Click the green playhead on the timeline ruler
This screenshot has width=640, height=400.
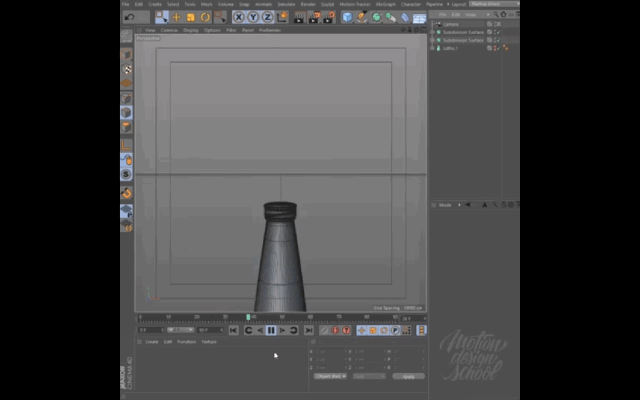(248, 317)
